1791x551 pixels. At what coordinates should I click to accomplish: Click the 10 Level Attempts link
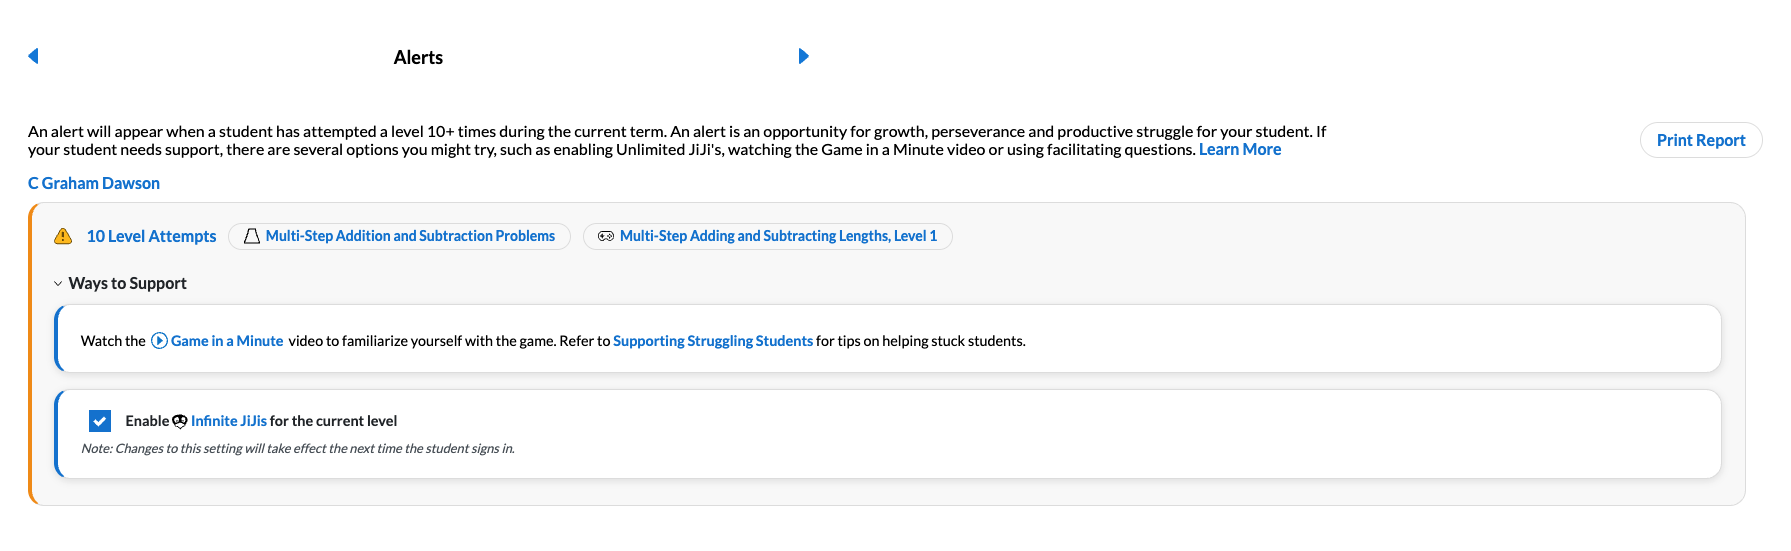click(x=151, y=236)
